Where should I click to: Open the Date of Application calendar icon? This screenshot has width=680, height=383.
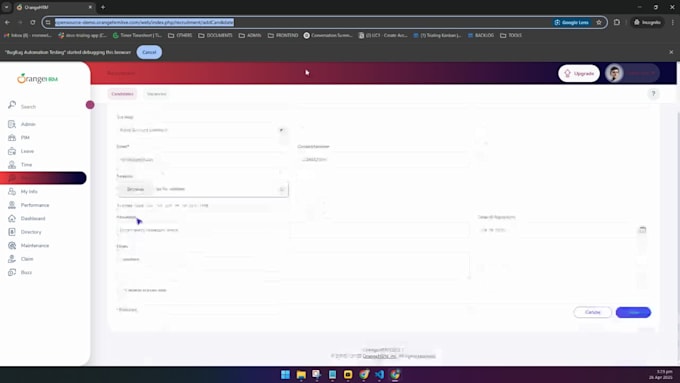click(x=642, y=230)
